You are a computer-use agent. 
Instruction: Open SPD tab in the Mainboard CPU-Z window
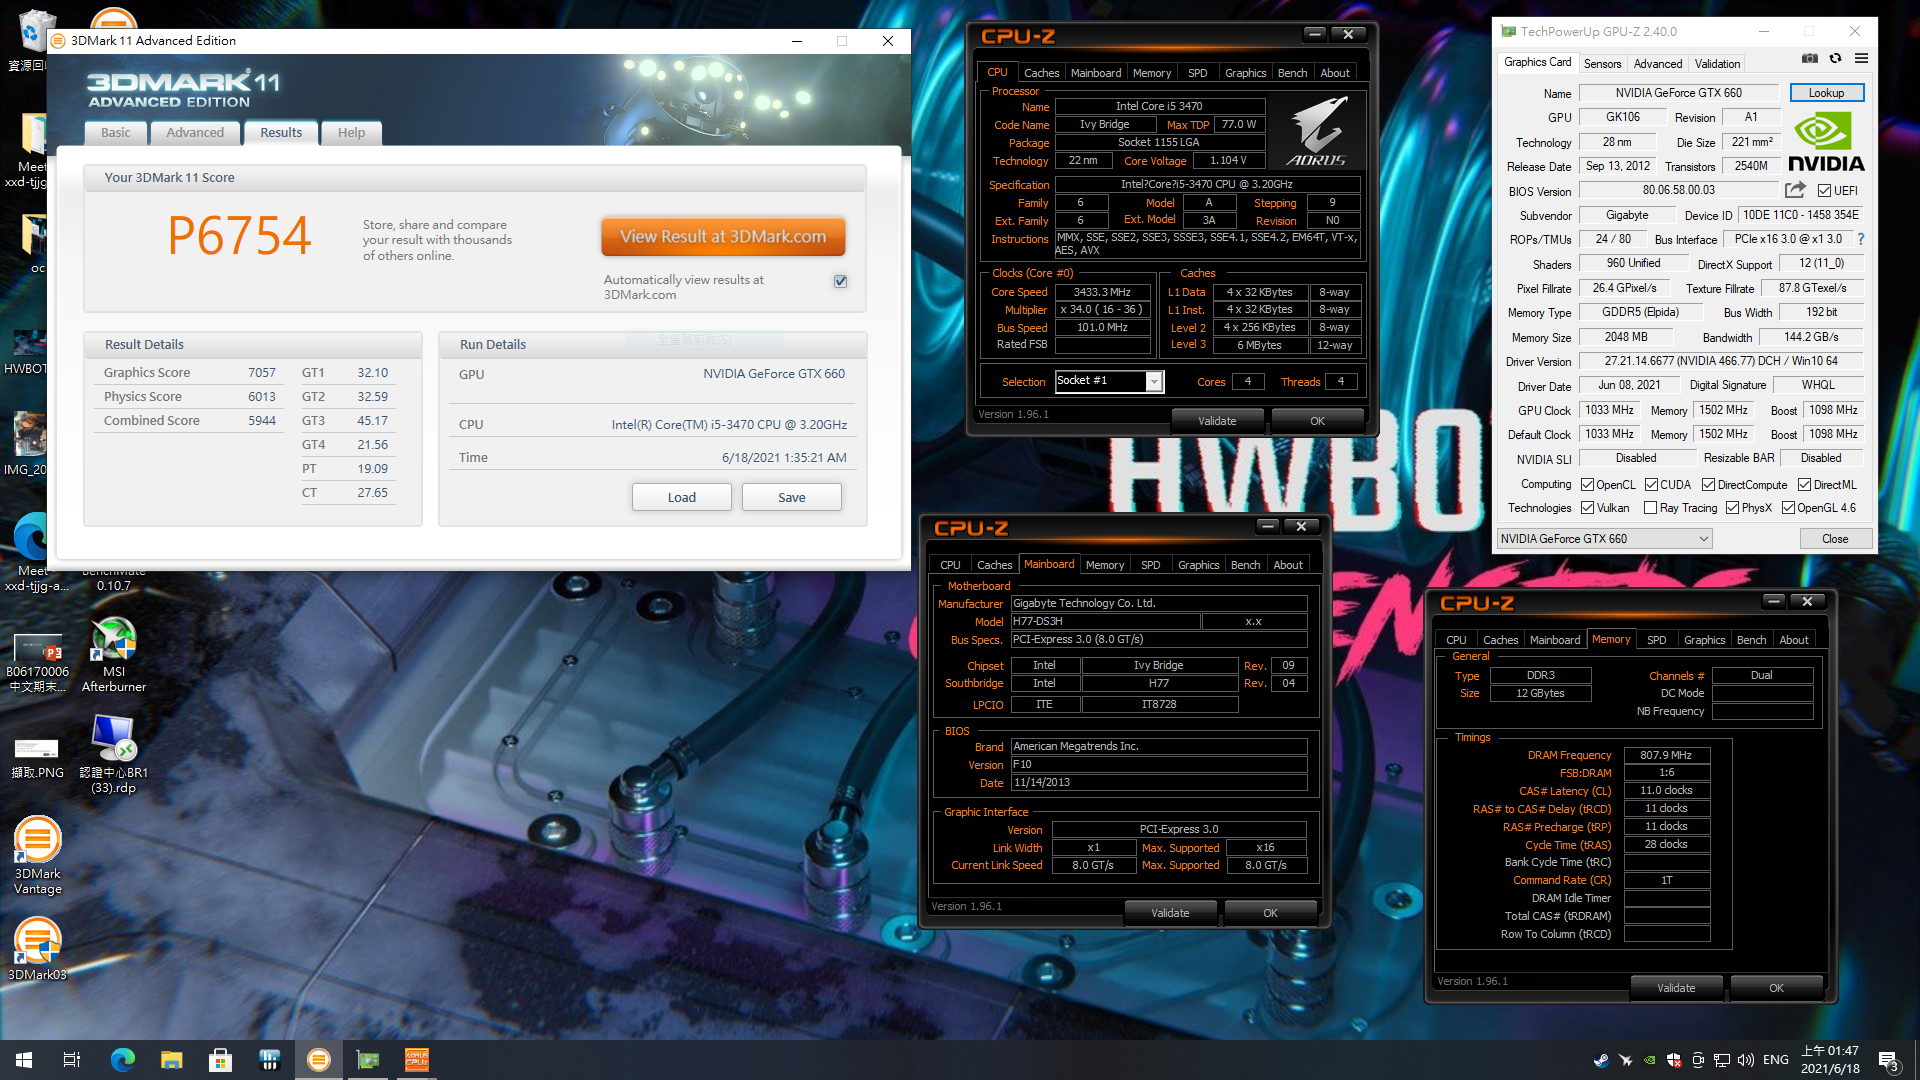click(1151, 565)
